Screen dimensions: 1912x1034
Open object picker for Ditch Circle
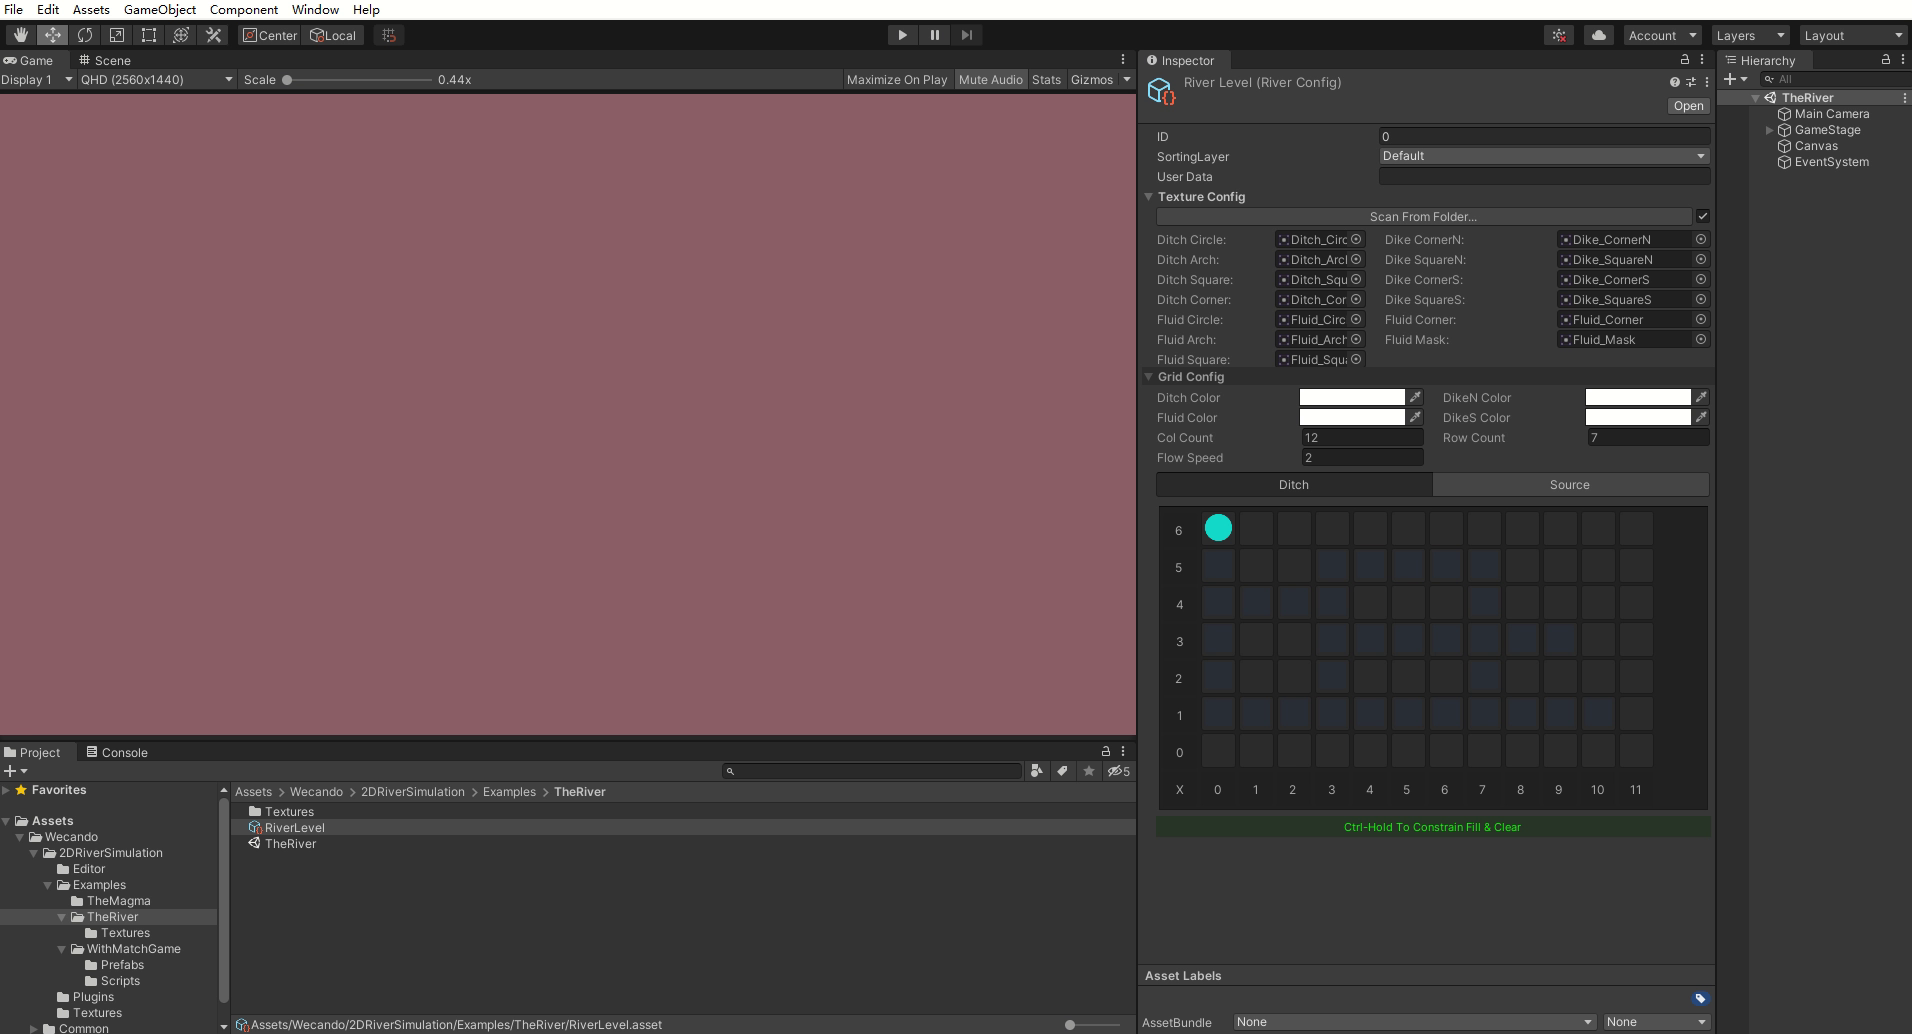pyautogui.click(x=1356, y=239)
